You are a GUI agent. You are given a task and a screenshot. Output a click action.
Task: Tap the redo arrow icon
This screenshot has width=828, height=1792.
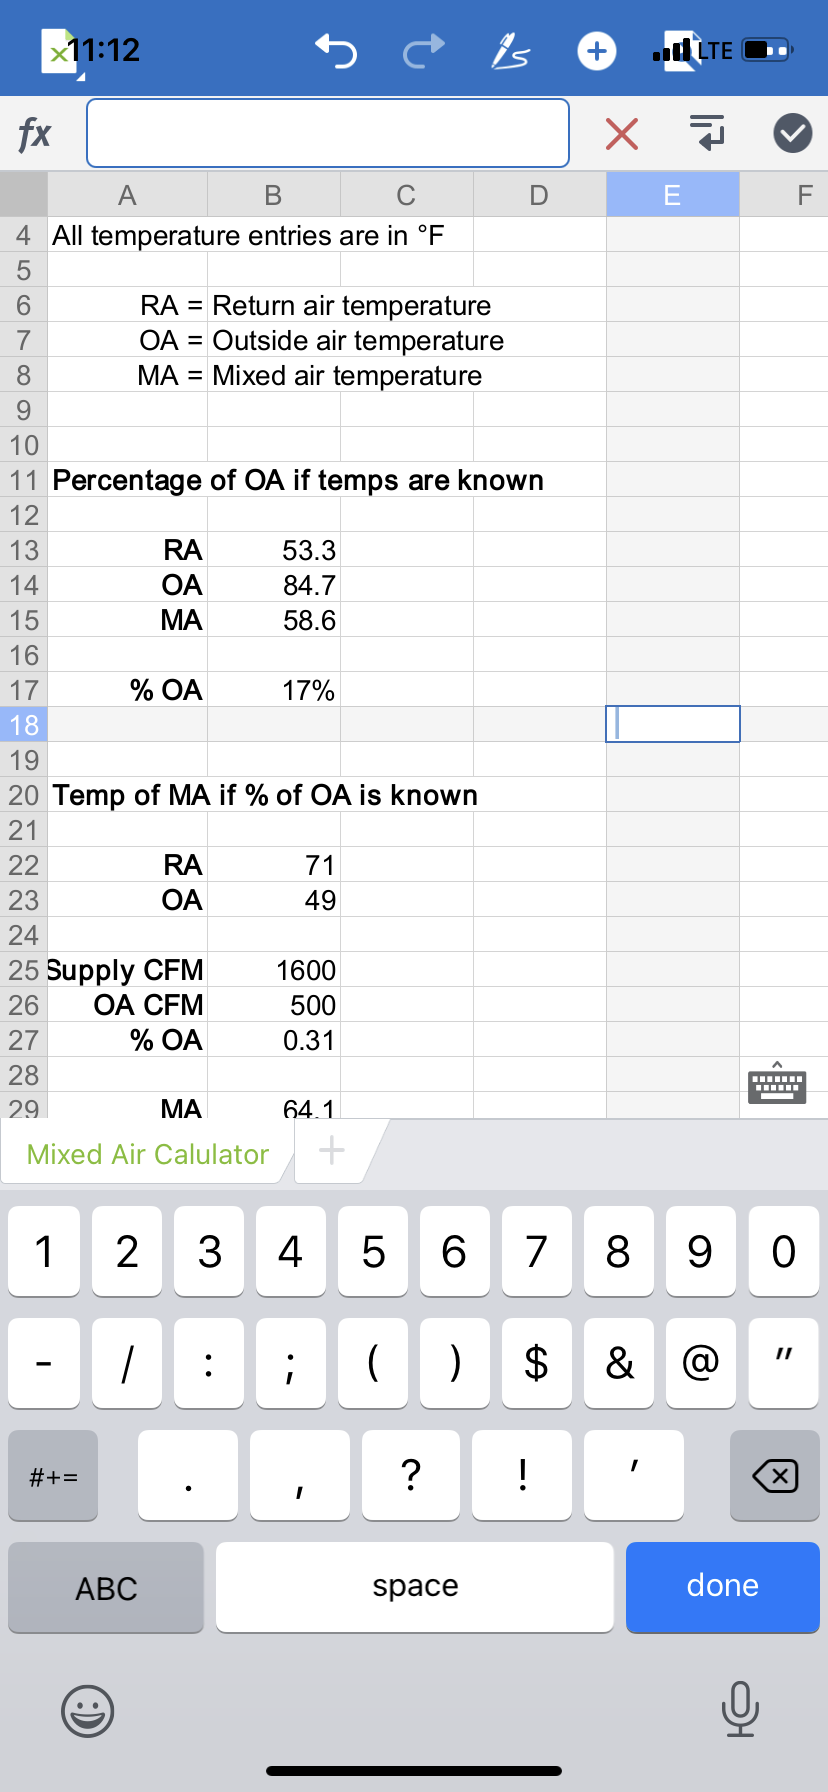(423, 50)
